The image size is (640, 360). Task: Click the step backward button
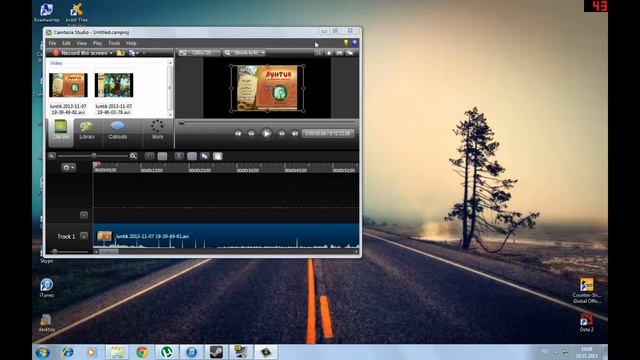coord(251,133)
